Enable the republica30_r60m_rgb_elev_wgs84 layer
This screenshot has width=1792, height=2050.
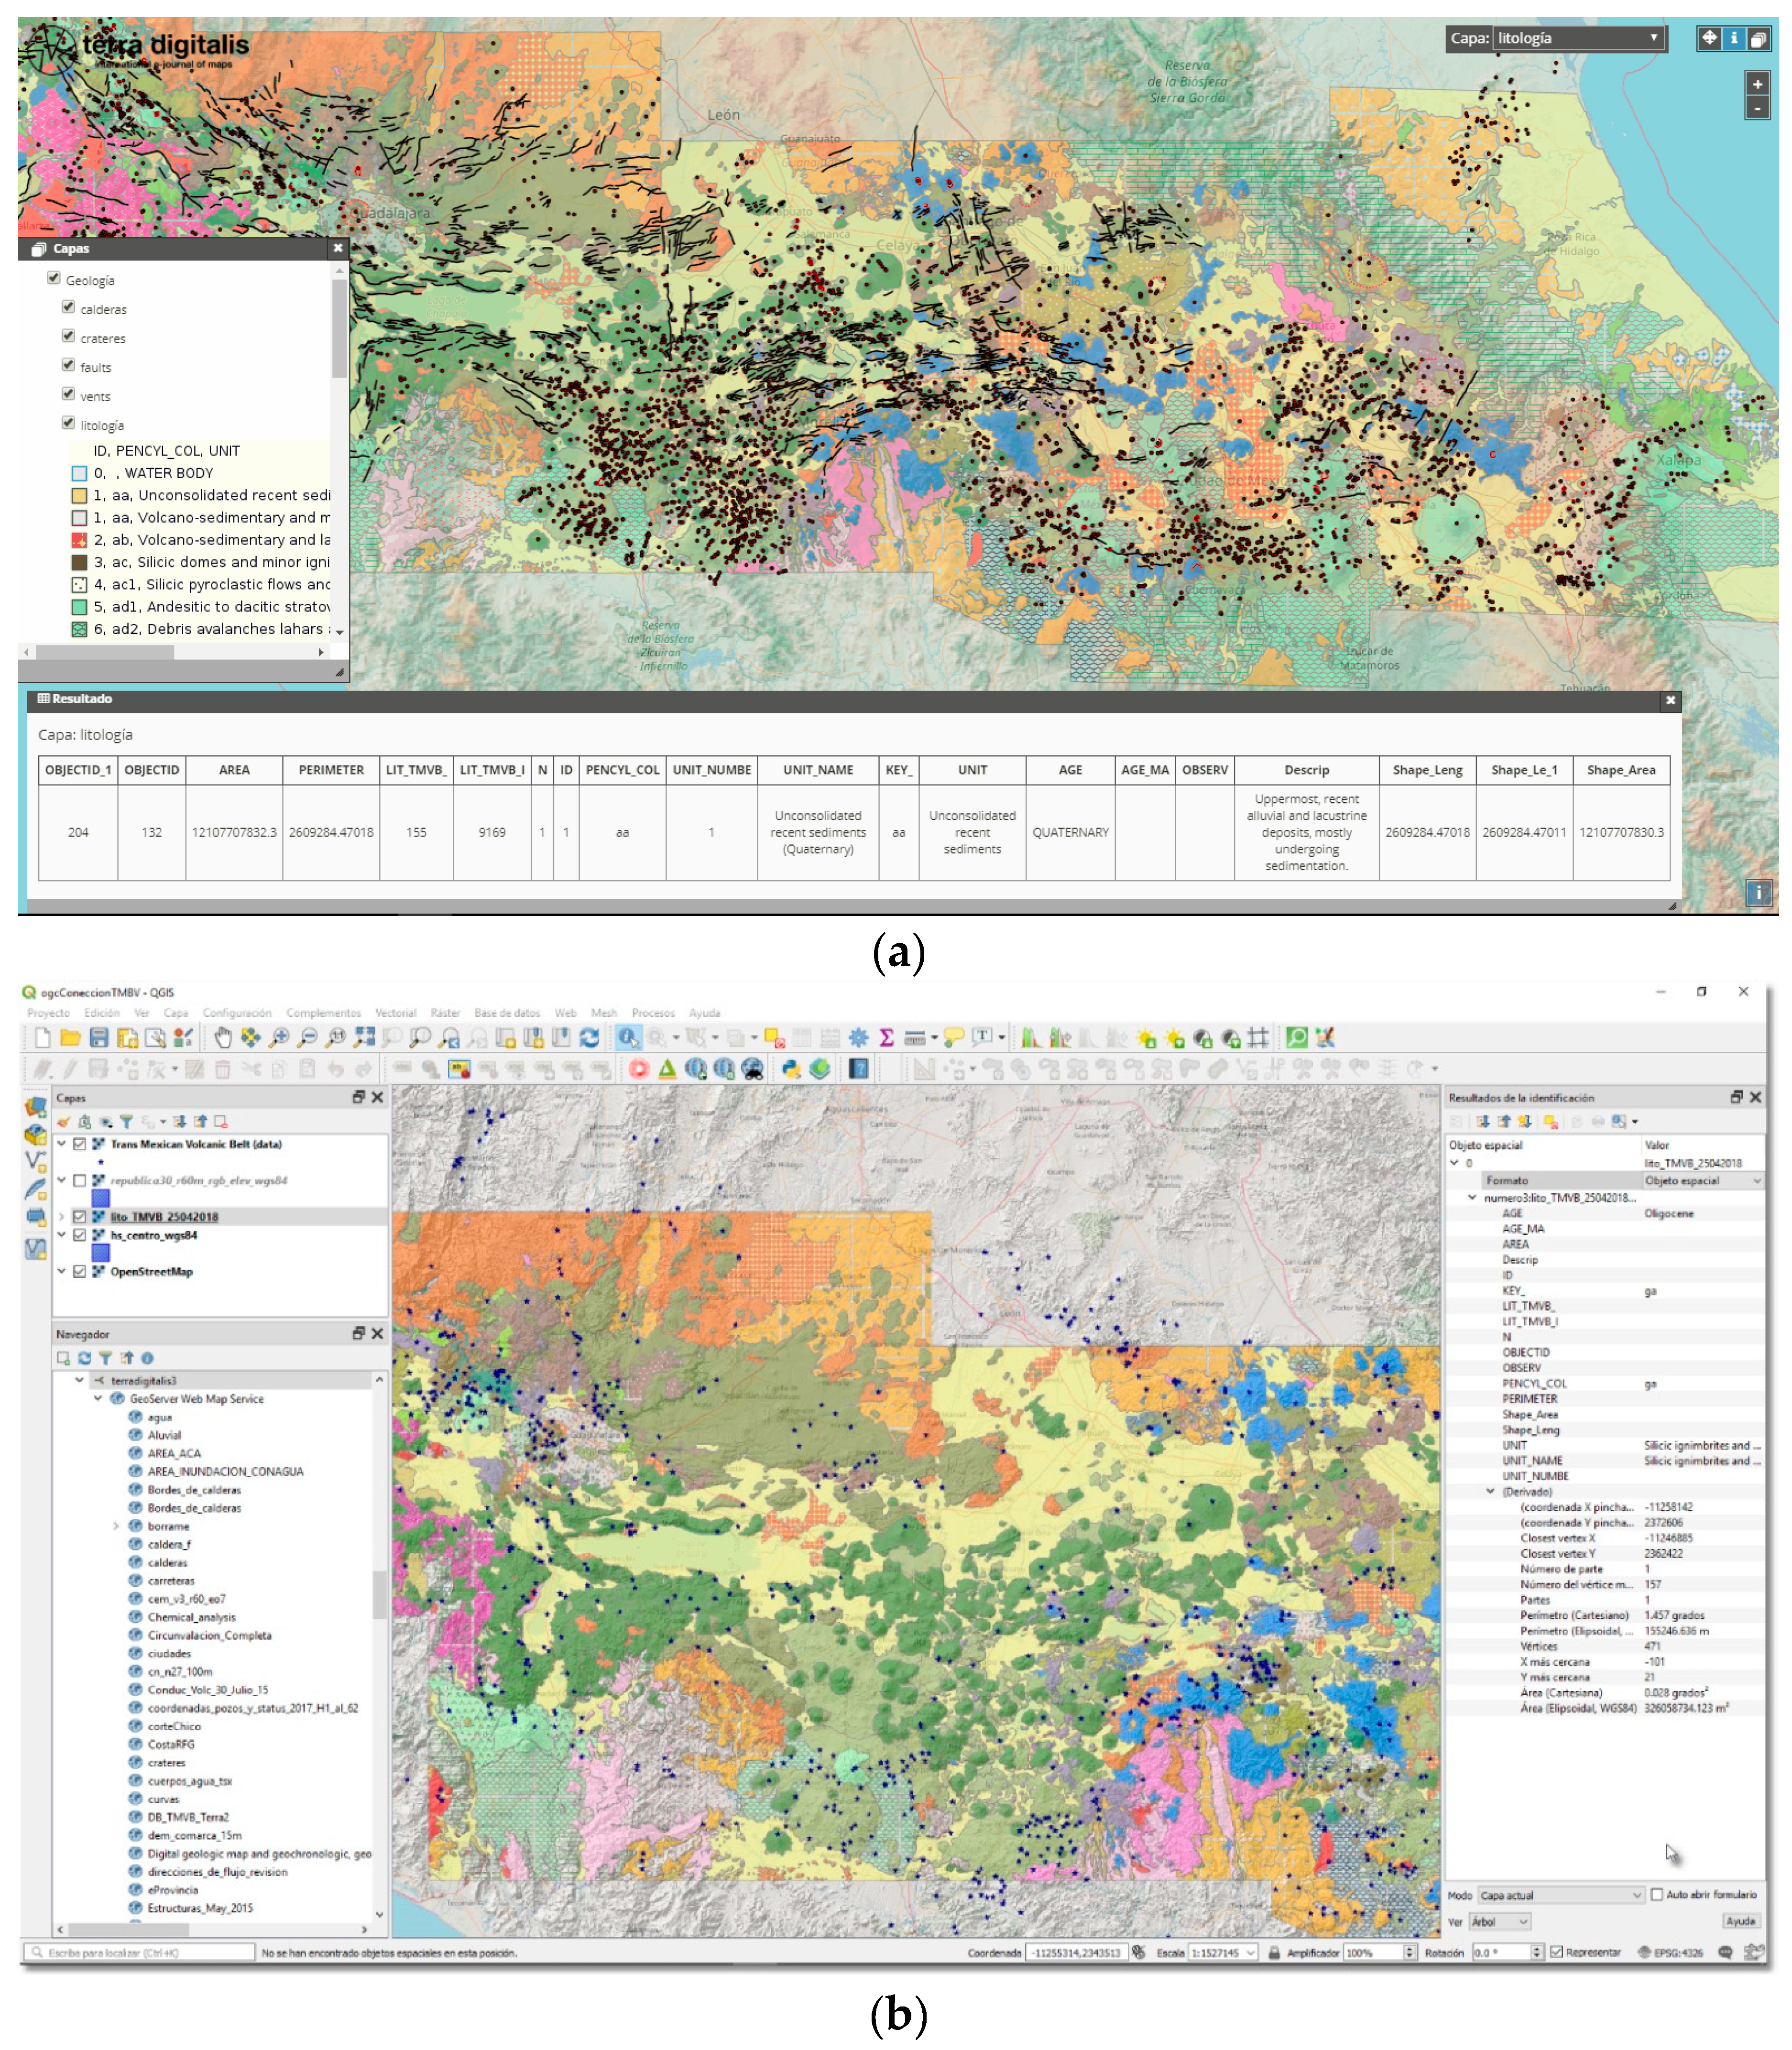[80, 1180]
